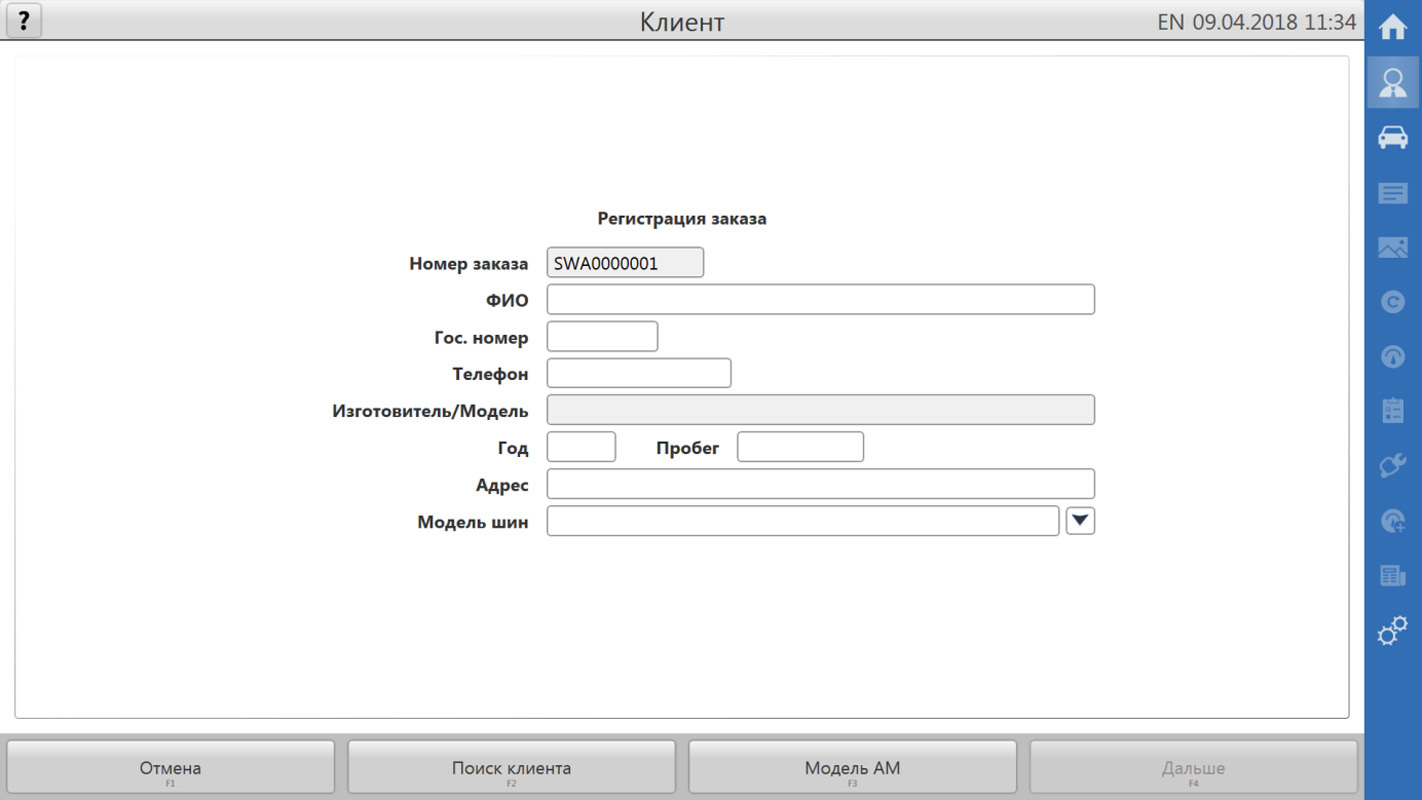Click the EN language indicator in header

pyautogui.click(x=1170, y=22)
